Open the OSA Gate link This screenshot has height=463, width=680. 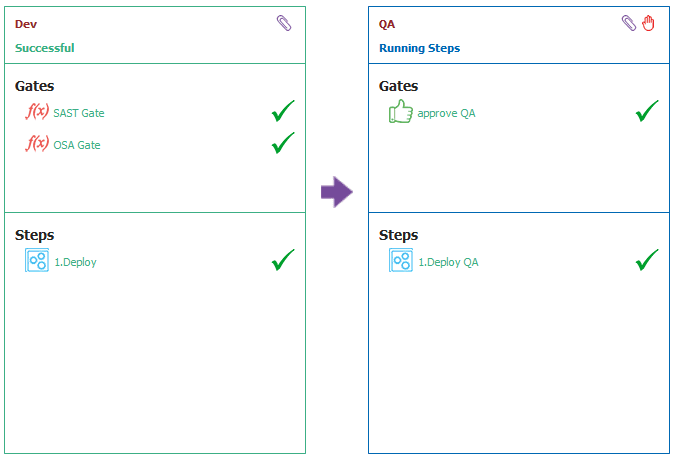click(77, 145)
